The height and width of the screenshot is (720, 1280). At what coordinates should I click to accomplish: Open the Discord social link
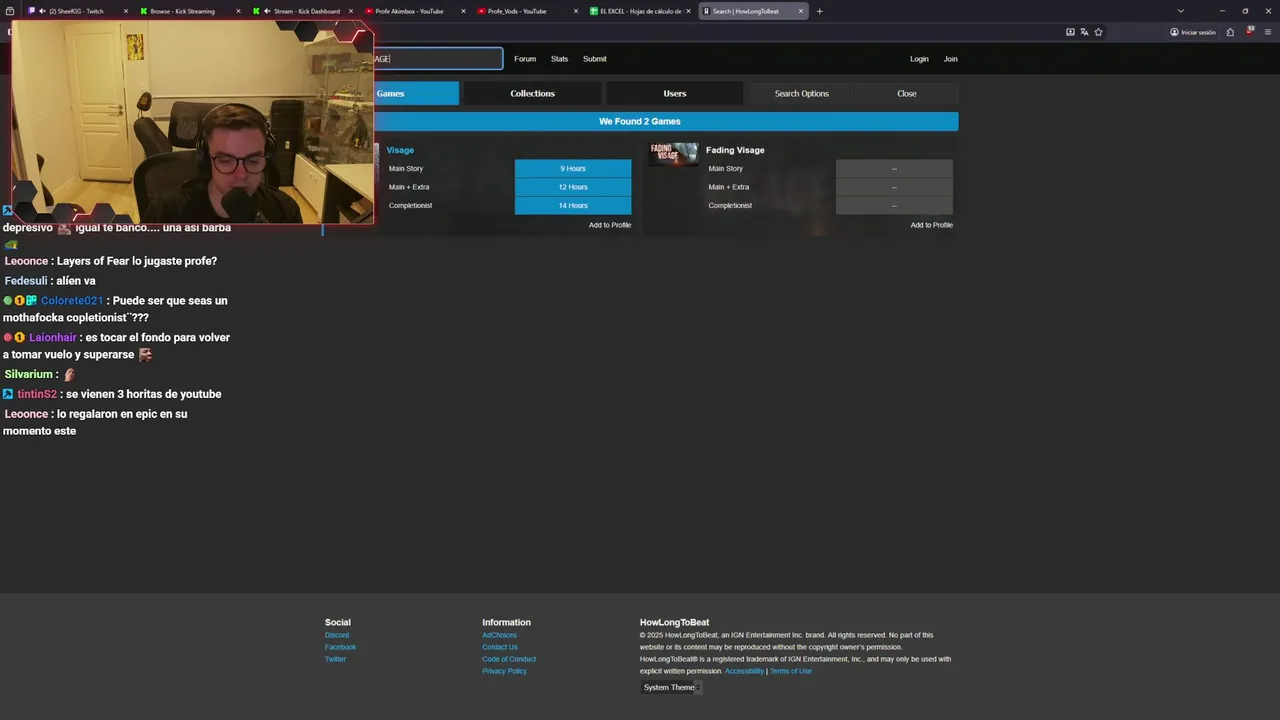point(337,635)
